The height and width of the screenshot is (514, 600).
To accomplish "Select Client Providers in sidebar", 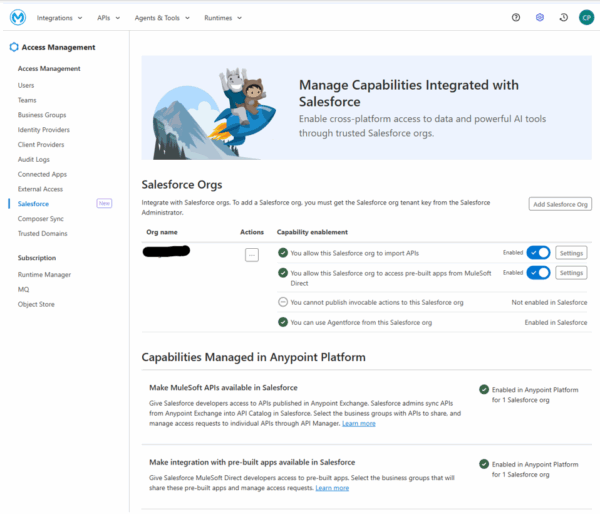I will coord(41,145).
